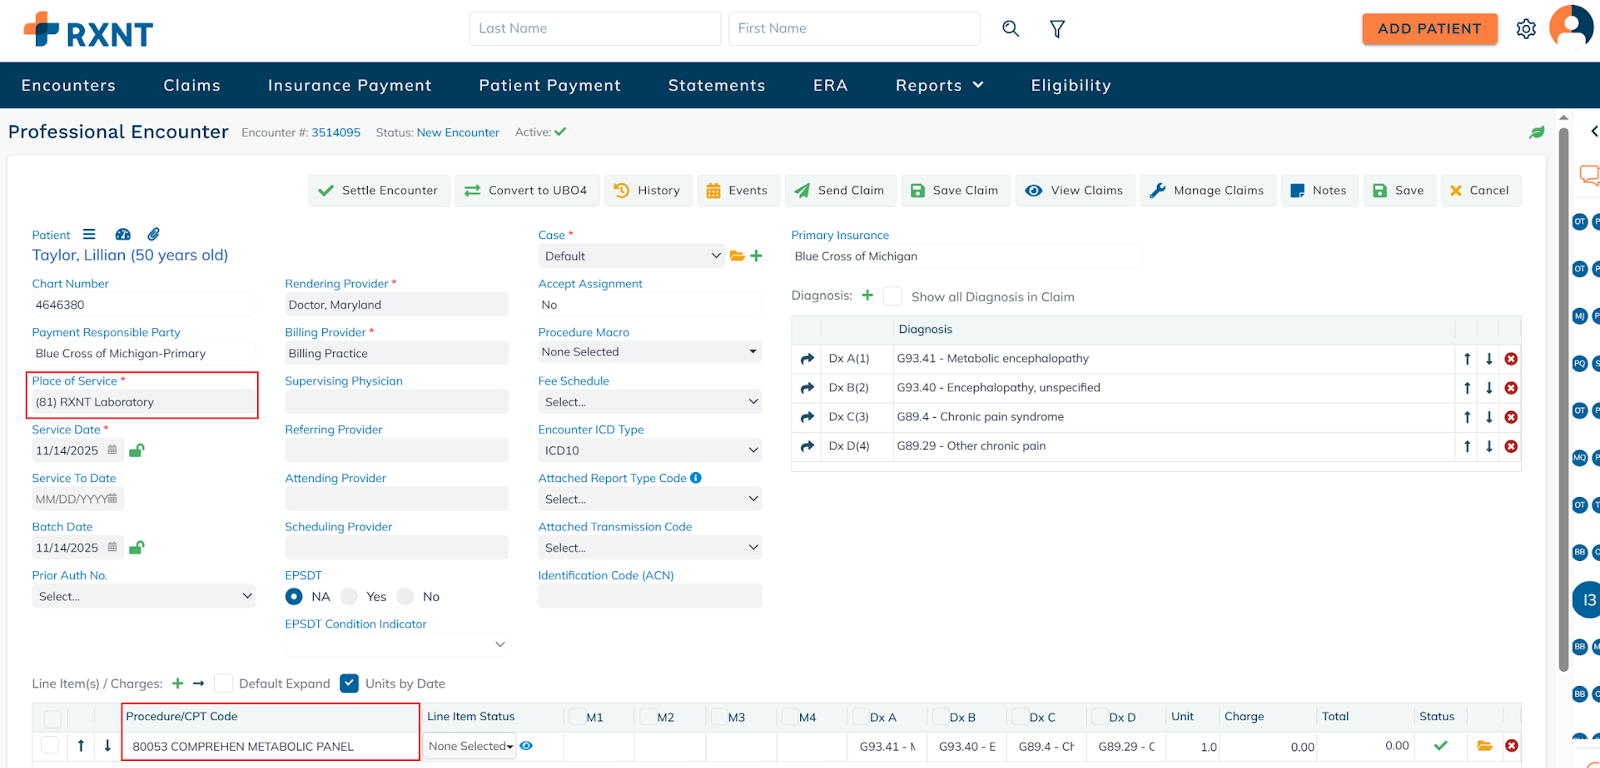Click the add diagnosis plus icon
Viewport: 1600px width, 768px height.
click(867, 295)
